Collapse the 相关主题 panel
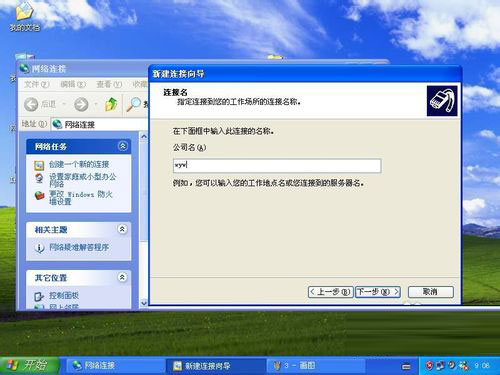 point(123,229)
